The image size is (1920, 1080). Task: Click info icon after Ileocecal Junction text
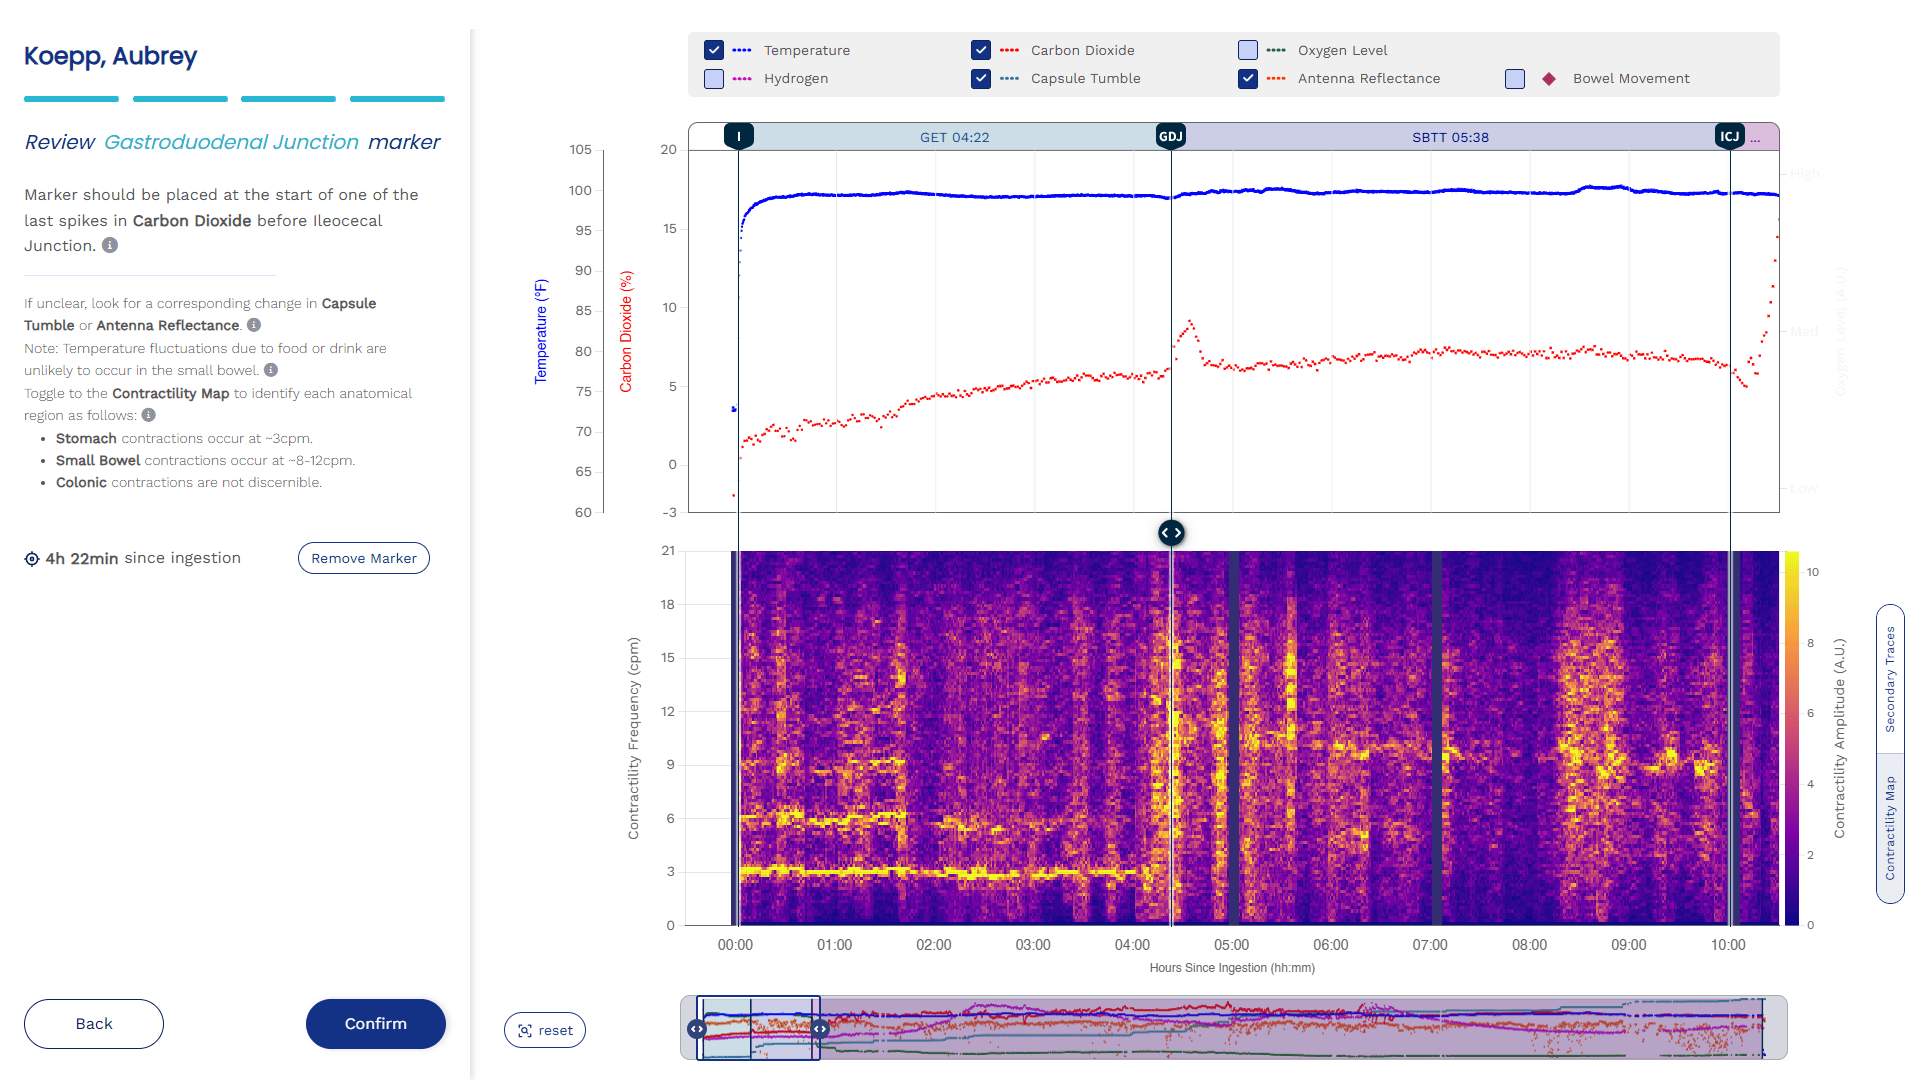110,245
